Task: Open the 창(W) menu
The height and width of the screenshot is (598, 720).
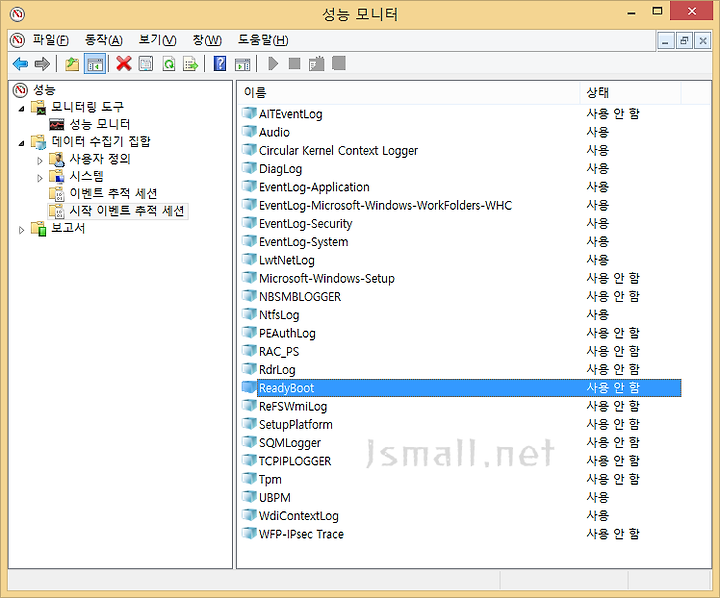Action: [x=207, y=40]
